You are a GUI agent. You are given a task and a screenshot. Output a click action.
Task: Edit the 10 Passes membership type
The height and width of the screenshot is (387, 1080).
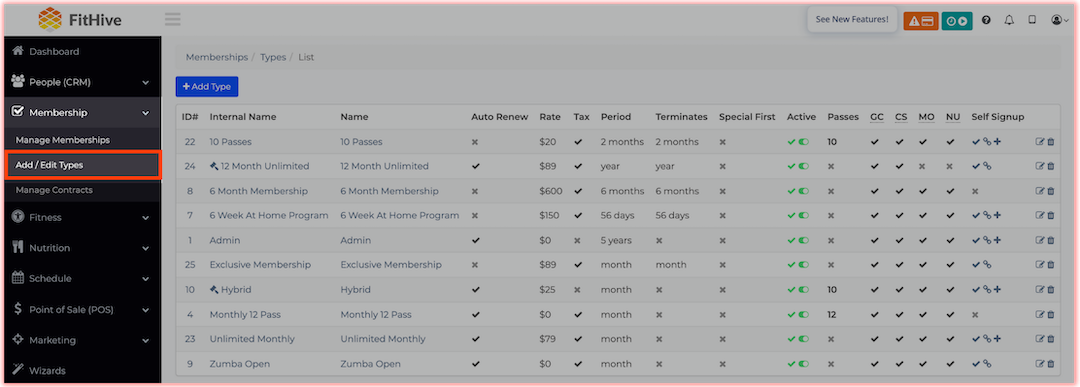pyautogui.click(x=1040, y=142)
